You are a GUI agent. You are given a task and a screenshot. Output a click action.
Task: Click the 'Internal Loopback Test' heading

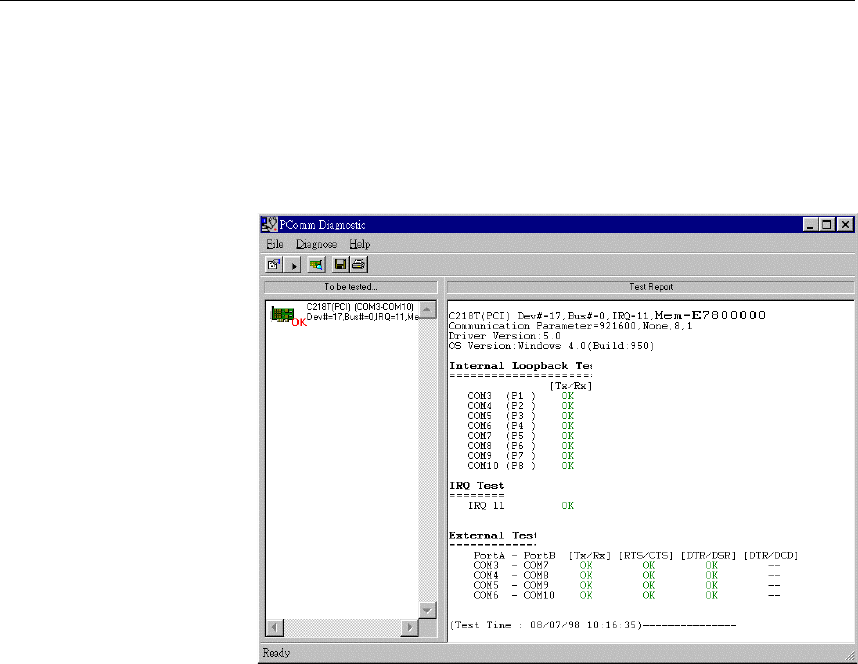click(x=520, y=366)
